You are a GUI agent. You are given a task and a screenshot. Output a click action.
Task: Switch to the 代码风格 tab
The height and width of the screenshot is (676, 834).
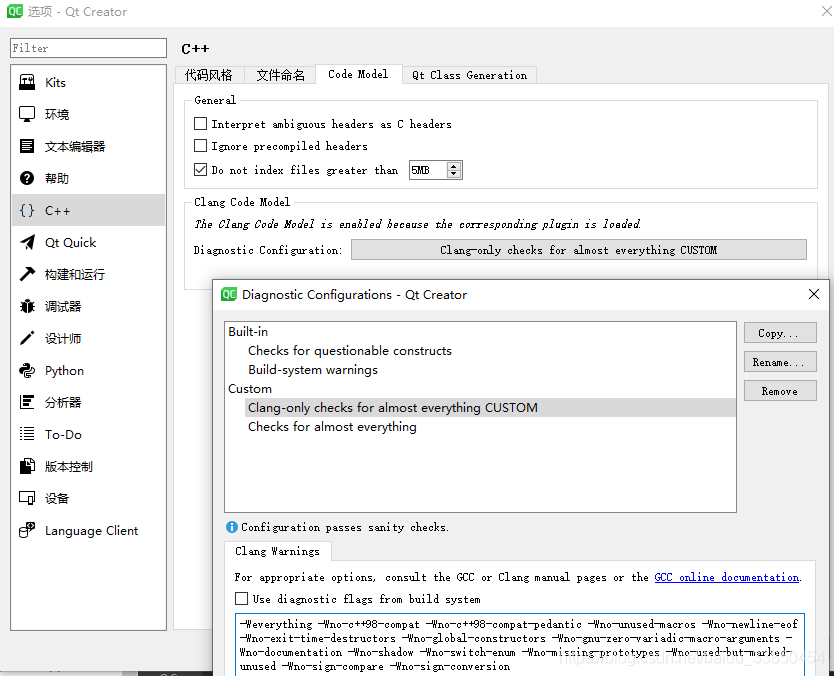(209, 75)
